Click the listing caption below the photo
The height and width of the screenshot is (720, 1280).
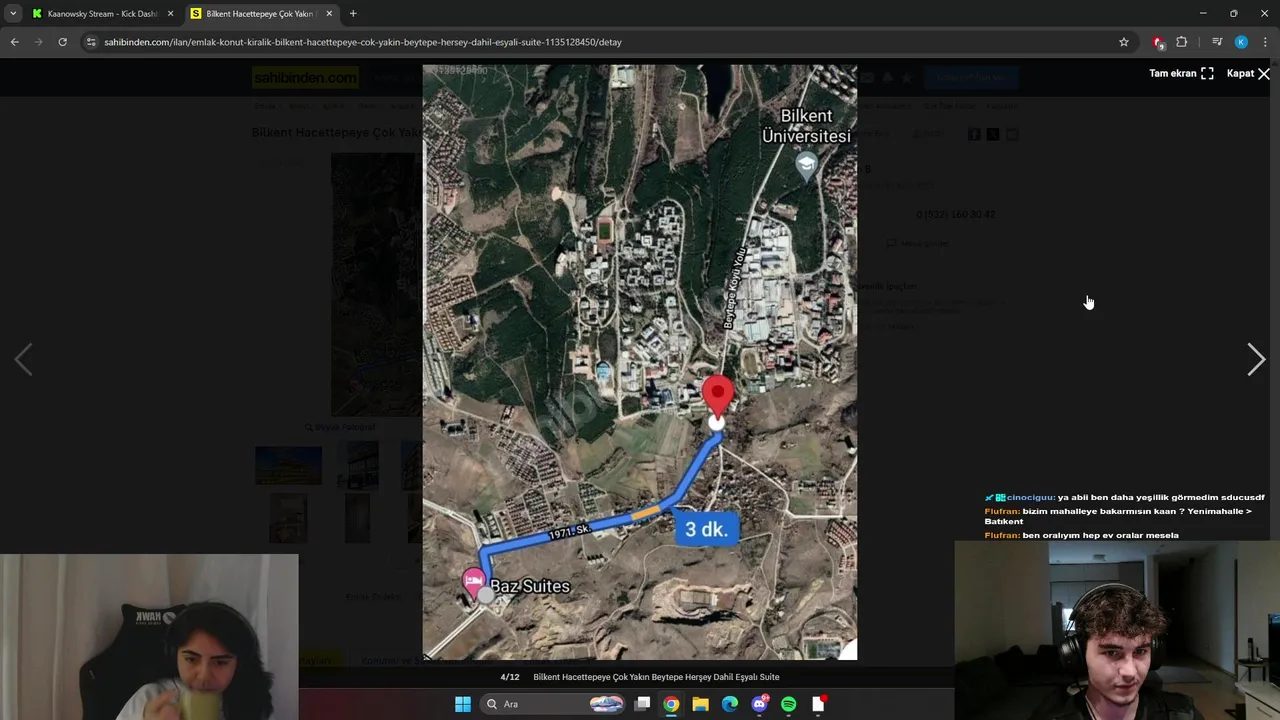click(x=656, y=677)
